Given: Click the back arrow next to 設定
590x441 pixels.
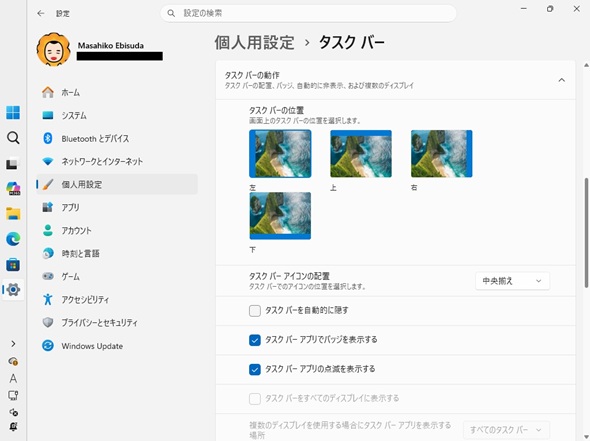Looking at the screenshot, I should [41, 14].
